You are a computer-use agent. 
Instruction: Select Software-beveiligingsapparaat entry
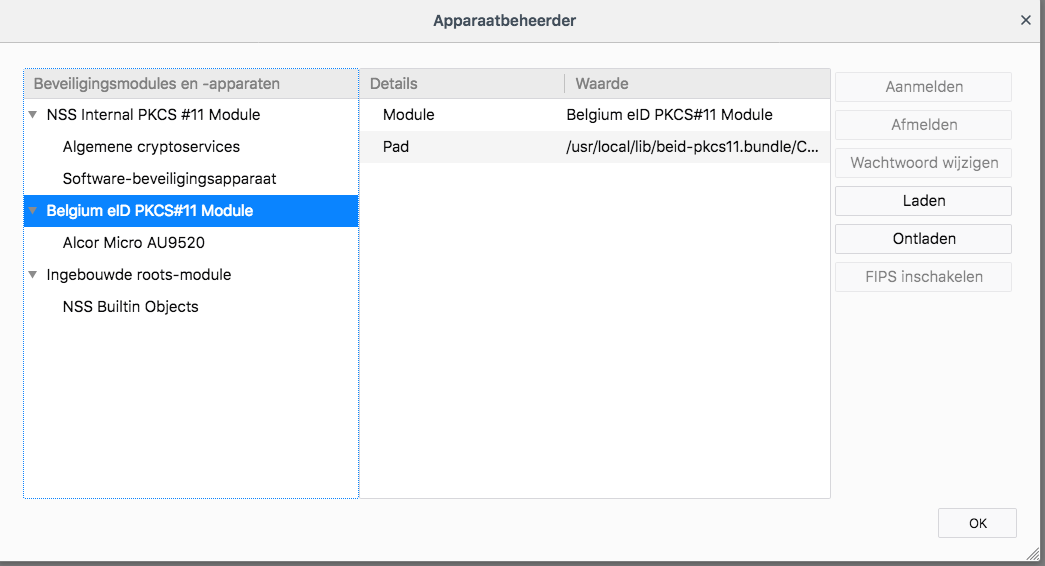click(169, 179)
